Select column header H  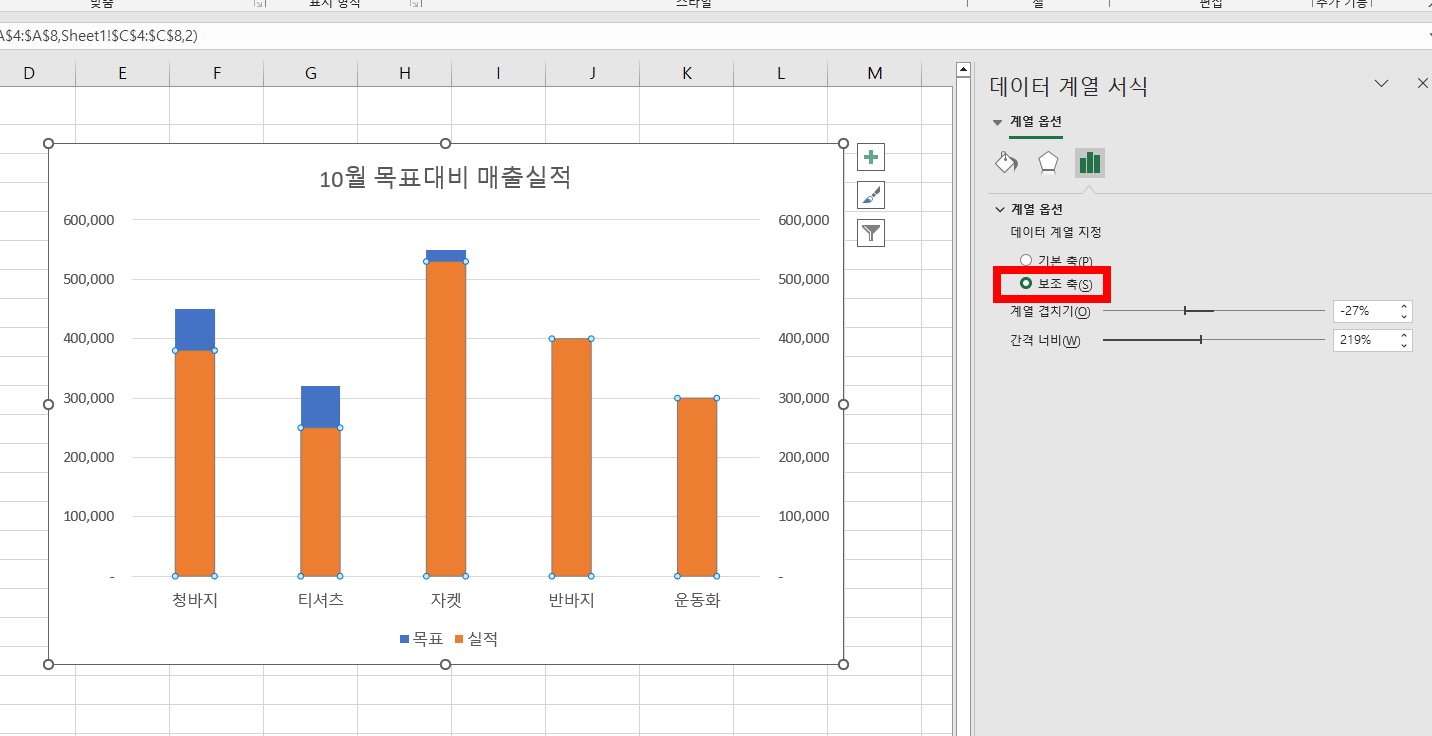(x=405, y=73)
